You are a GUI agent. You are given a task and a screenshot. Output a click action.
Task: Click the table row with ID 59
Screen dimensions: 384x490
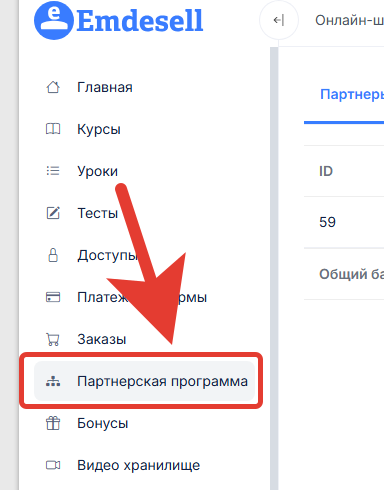pyautogui.click(x=344, y=222)
